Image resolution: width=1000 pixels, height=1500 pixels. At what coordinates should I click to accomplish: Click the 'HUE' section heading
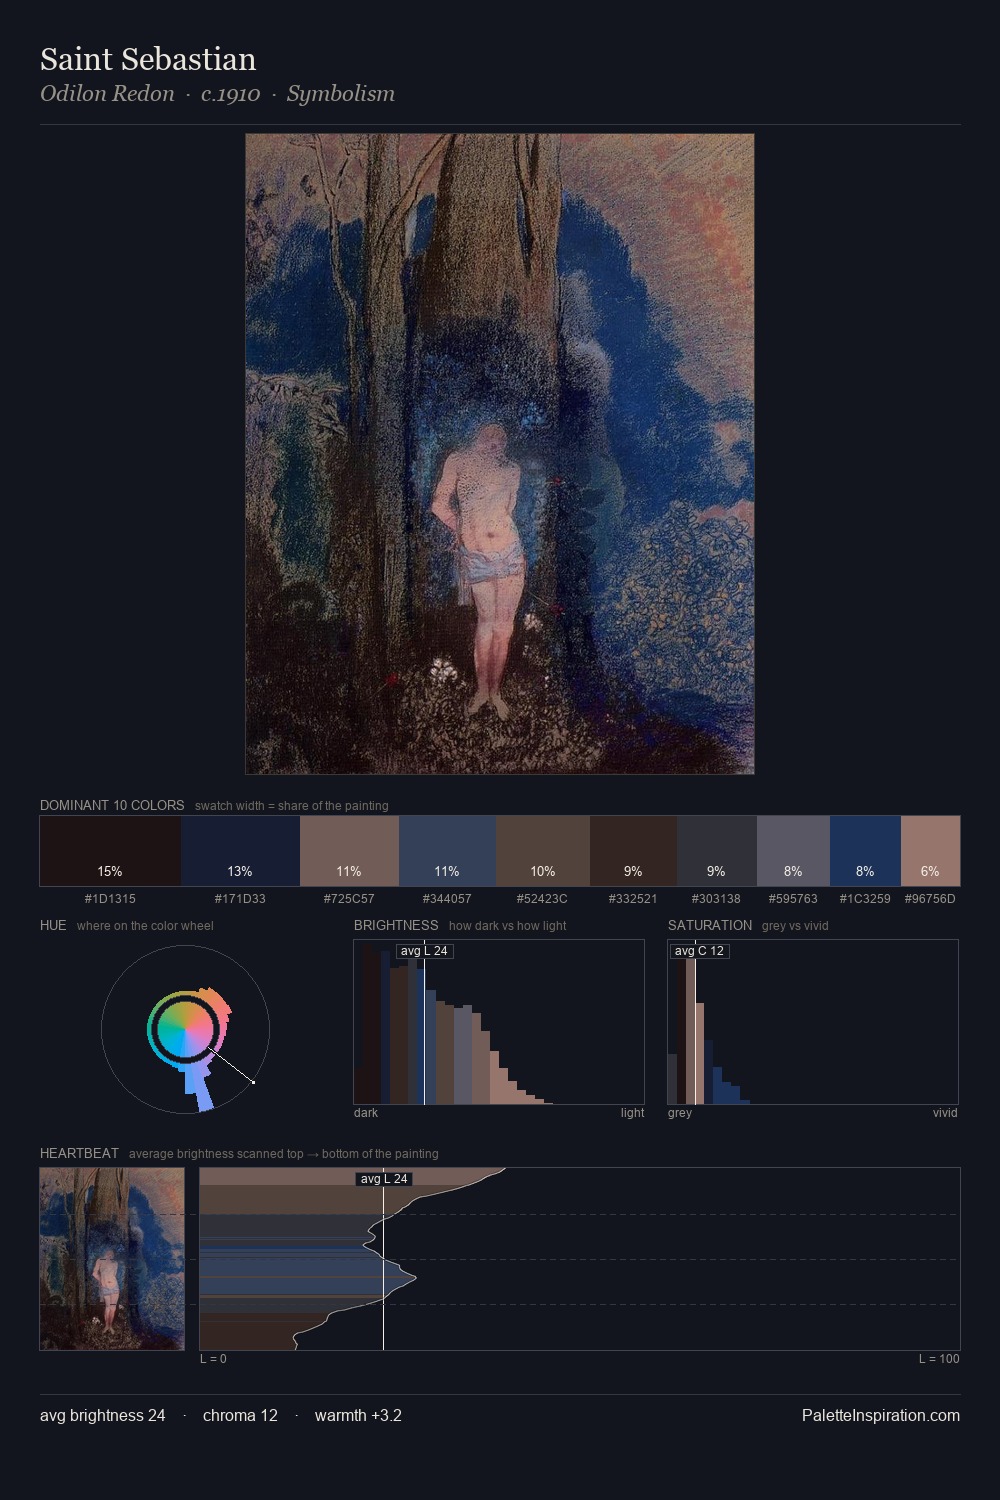point(53,925)
